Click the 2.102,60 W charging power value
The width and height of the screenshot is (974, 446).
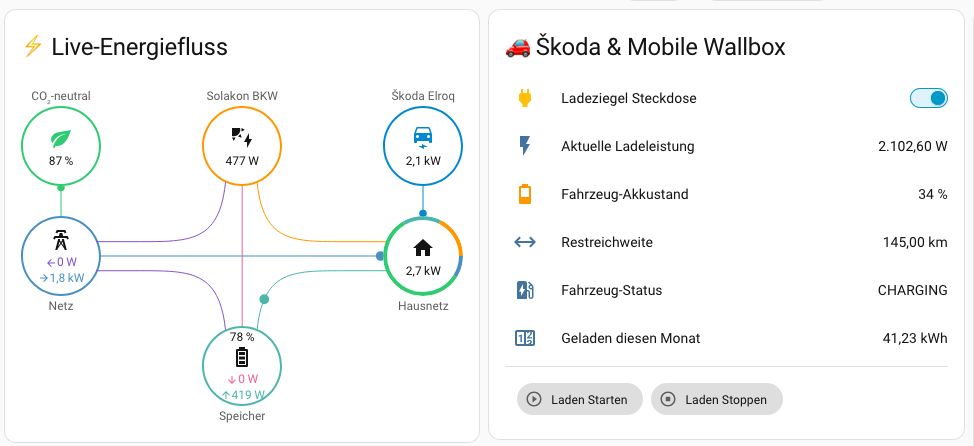pyautogui.click(x=913, y=147)
